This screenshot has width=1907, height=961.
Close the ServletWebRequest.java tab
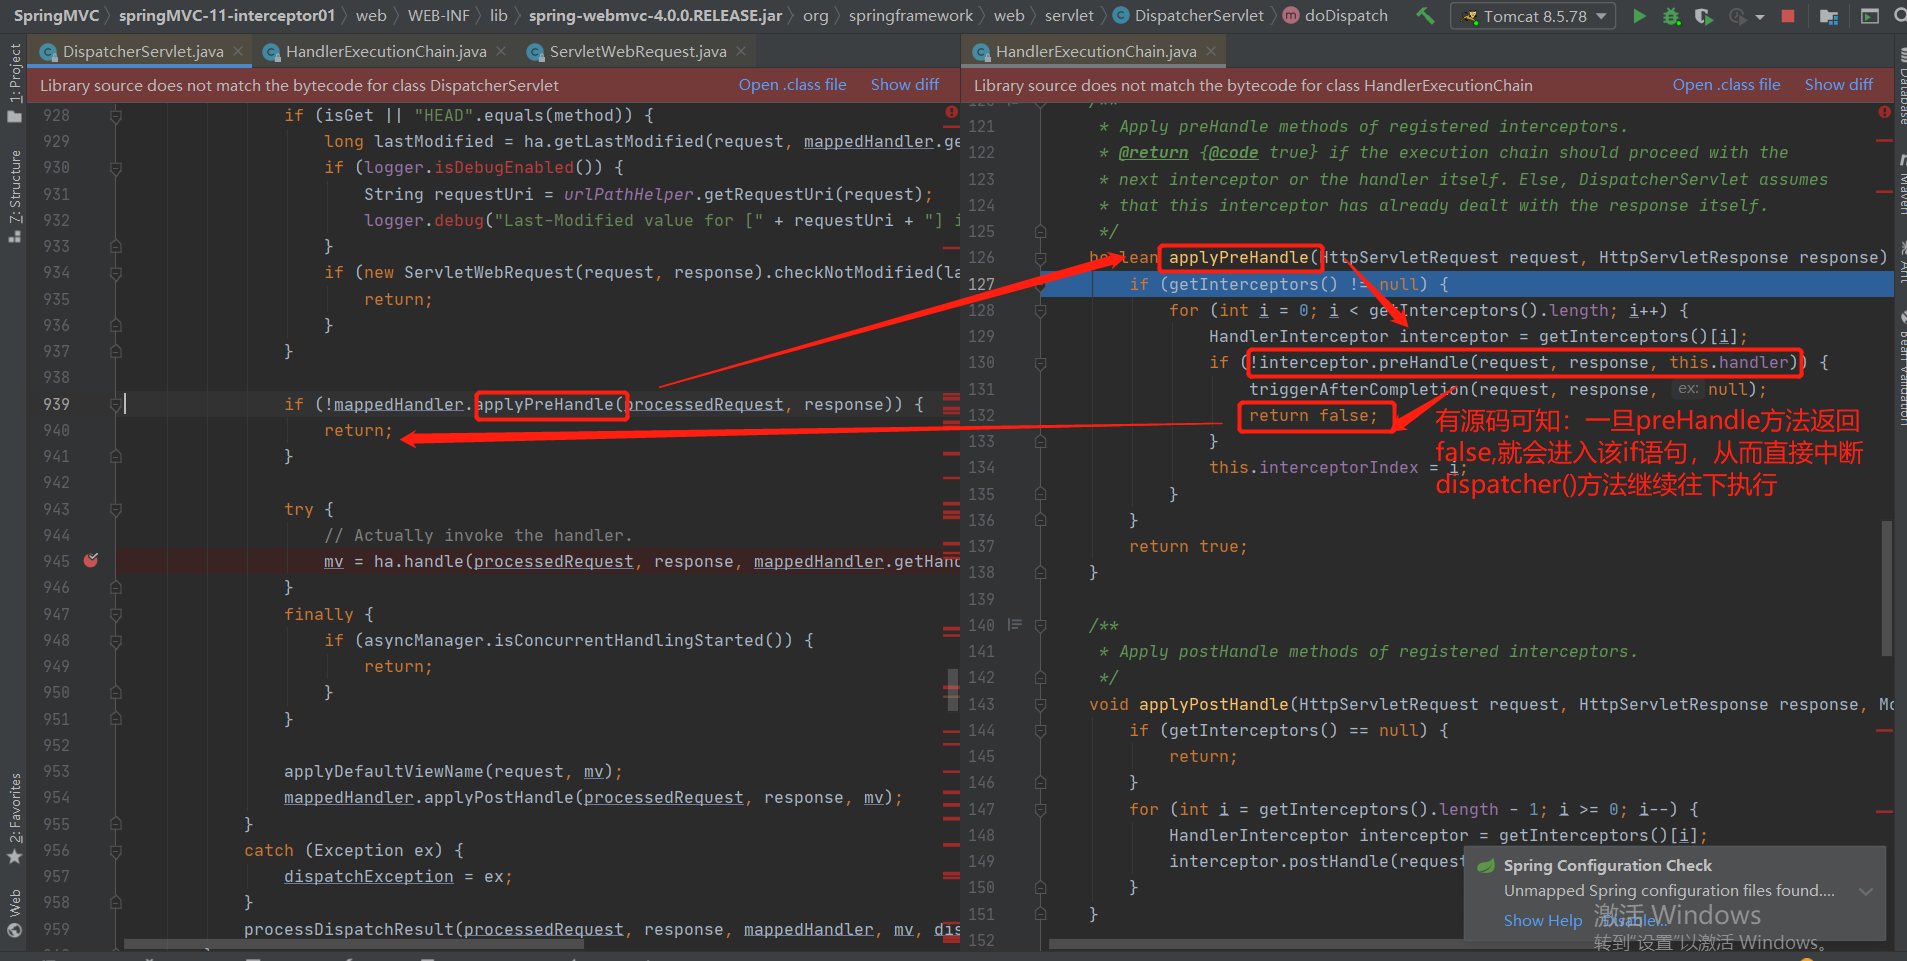tap(741, 51)
